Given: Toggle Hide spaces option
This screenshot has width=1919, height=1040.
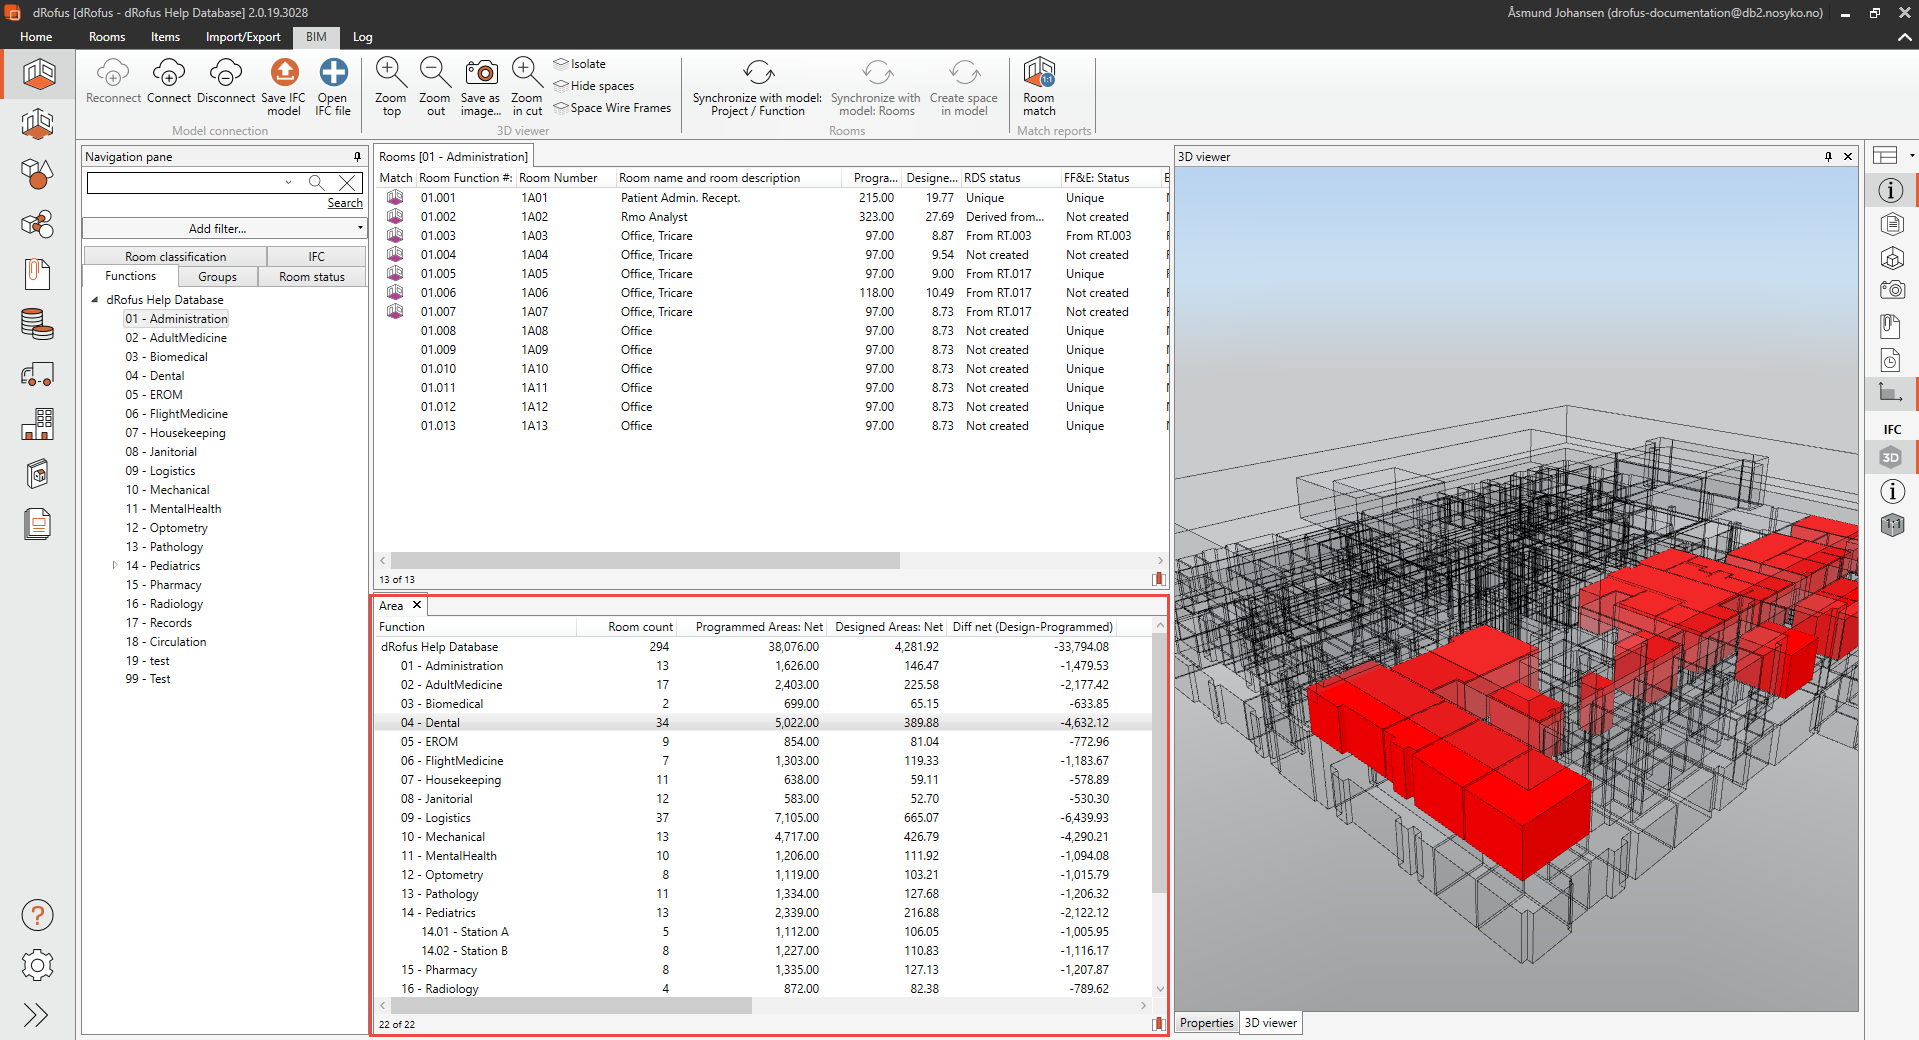Looking at the screenshot, I should pyautogui.click(x=602, y=86).
